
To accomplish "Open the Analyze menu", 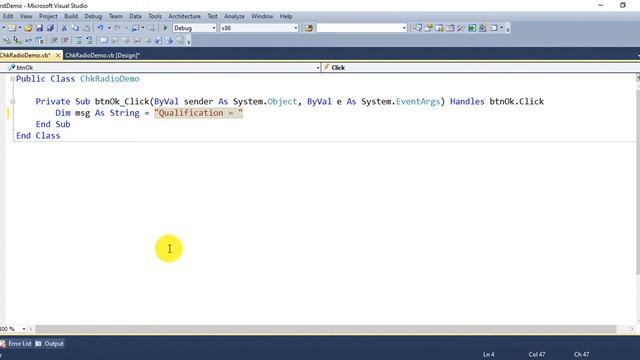I will pos(234,16).
